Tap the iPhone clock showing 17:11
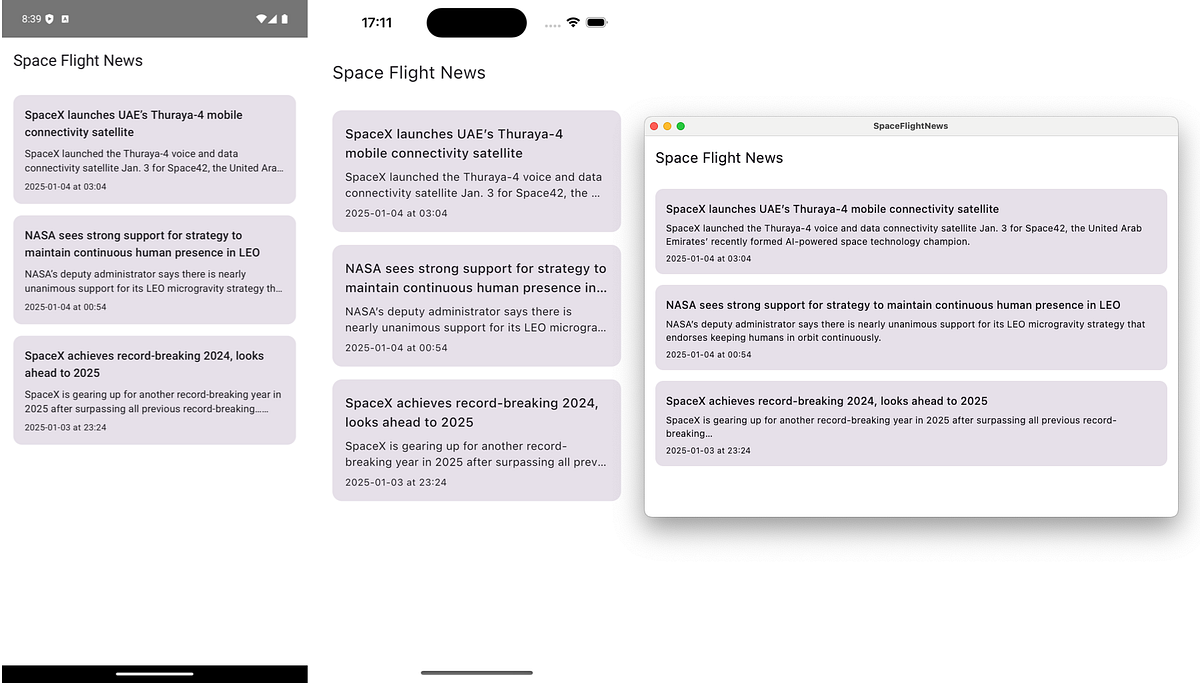Image resolution: width=1200 pixels, height=683 pixels. click(x=377, y=22)
